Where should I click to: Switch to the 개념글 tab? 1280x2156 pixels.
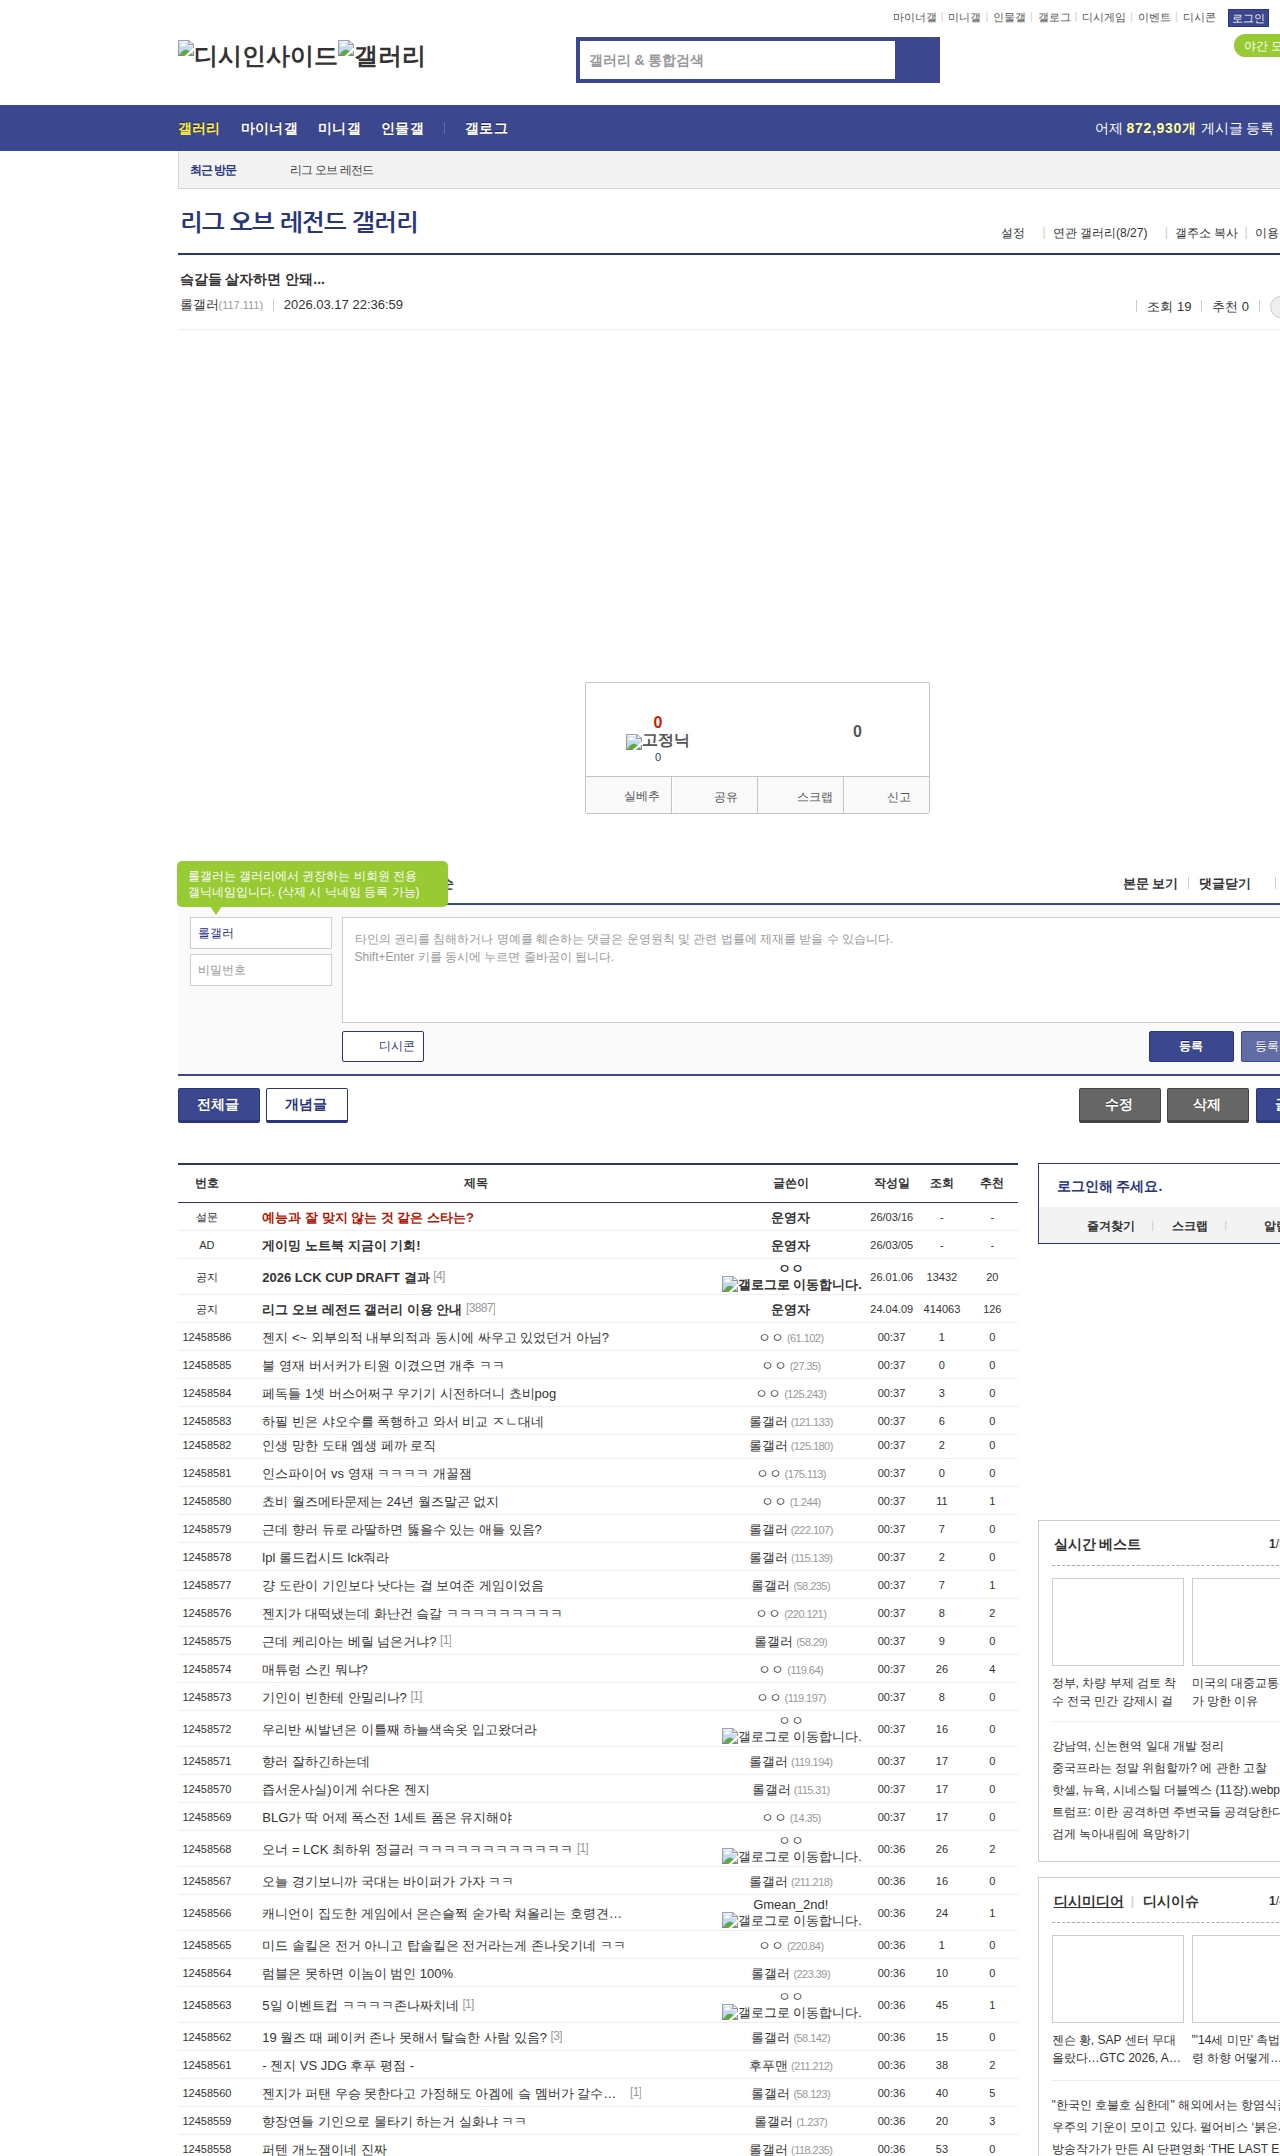coord(306,1105)
